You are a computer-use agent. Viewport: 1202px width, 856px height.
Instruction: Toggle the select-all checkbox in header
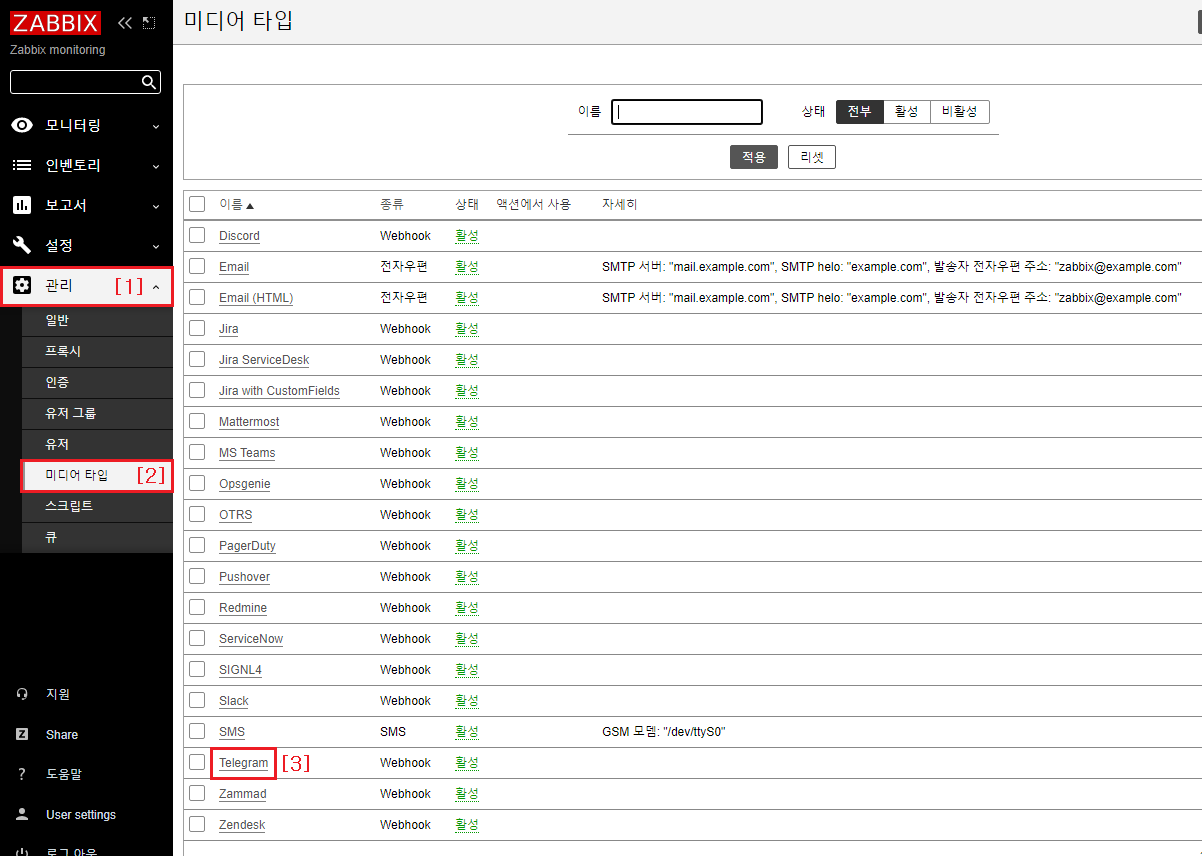click(x=197, y=204)
